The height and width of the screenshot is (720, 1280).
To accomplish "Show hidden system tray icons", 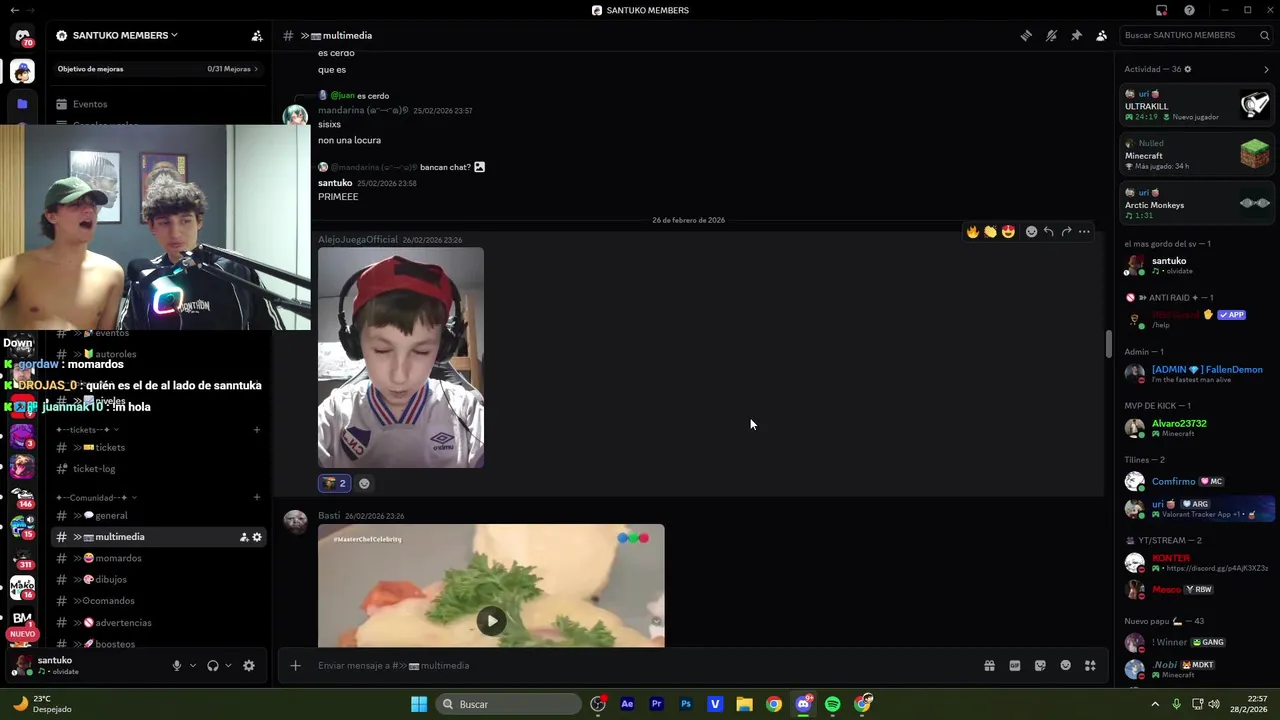I will pos(1155,704).
